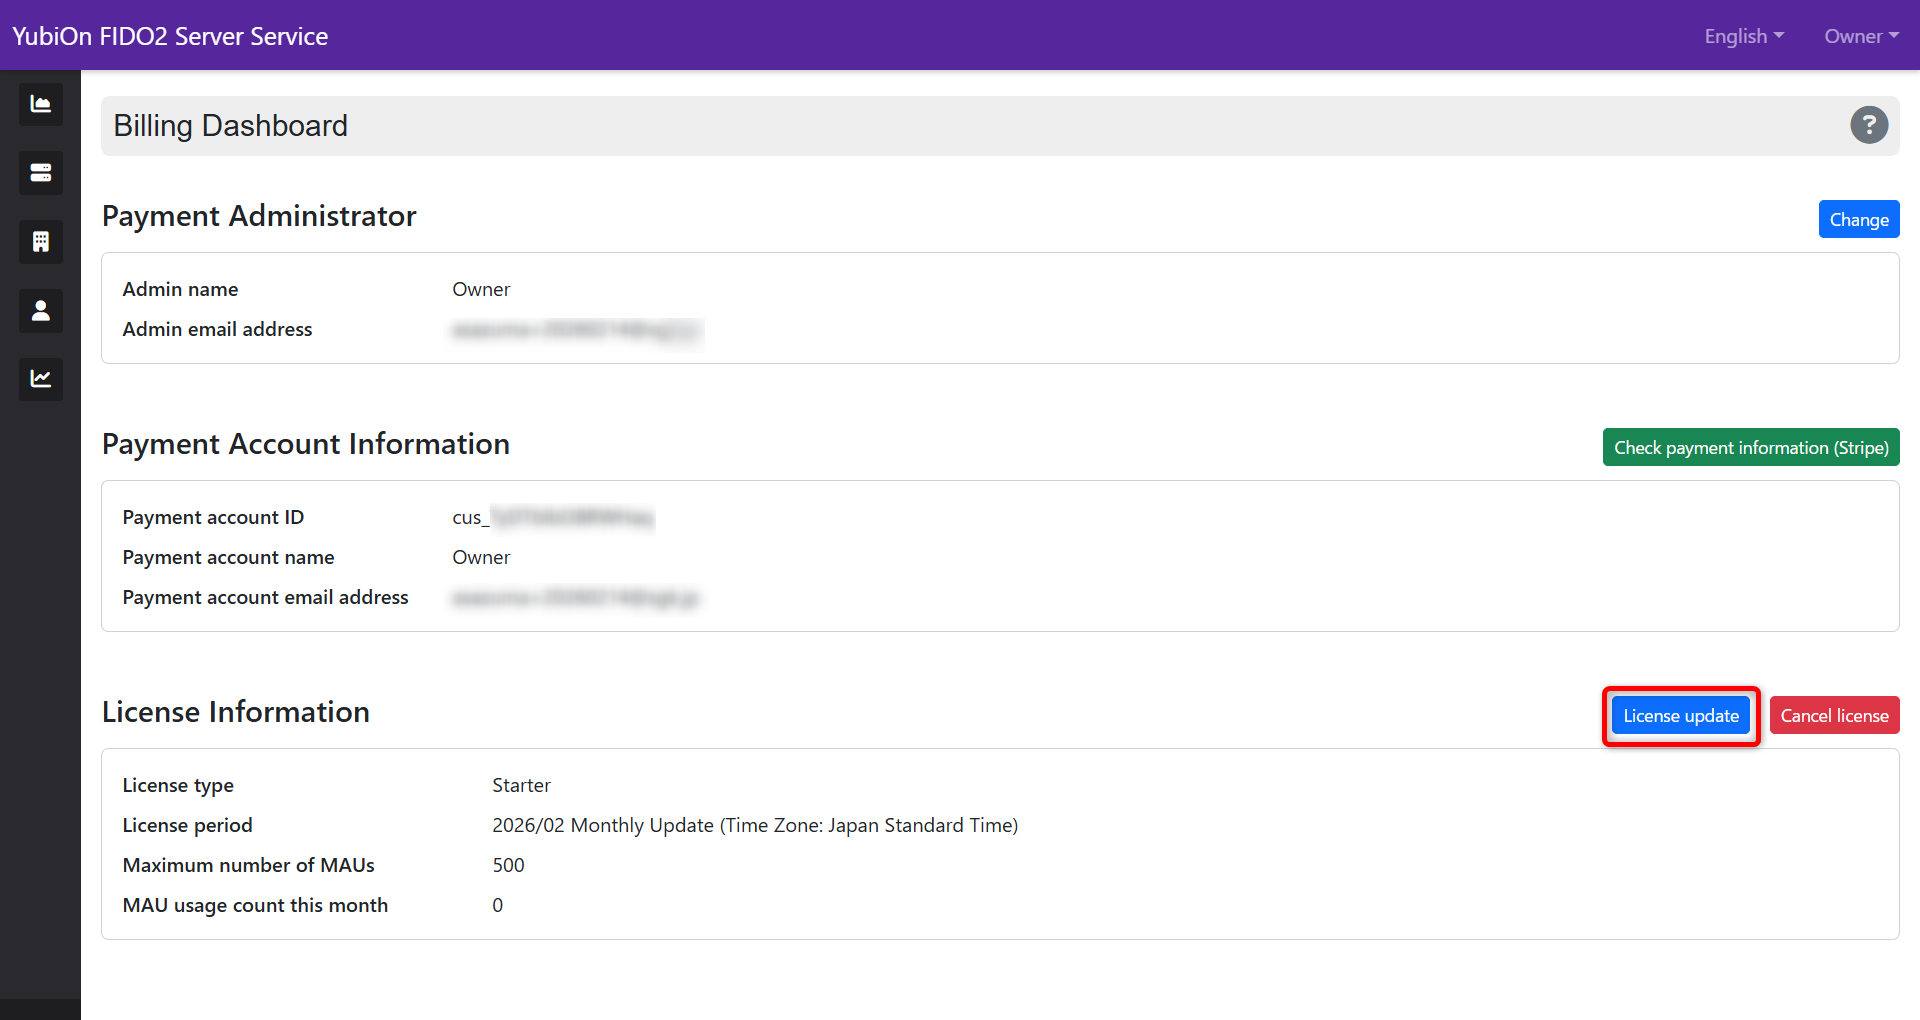Screen dimensions: 1920x1020
Task: Click the 2026/02 Monthly Update license period
Action: click(x=754, y=826)
